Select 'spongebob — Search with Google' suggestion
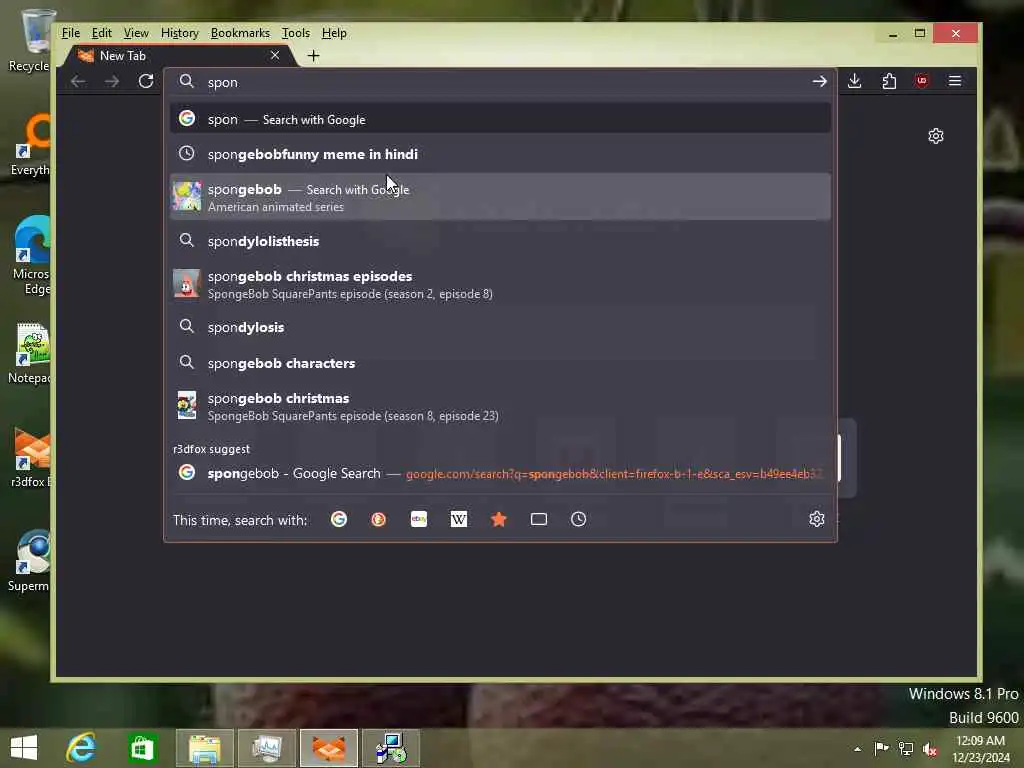The width and height of the screenshot is (1024, 768). click(x=500, y=197)
